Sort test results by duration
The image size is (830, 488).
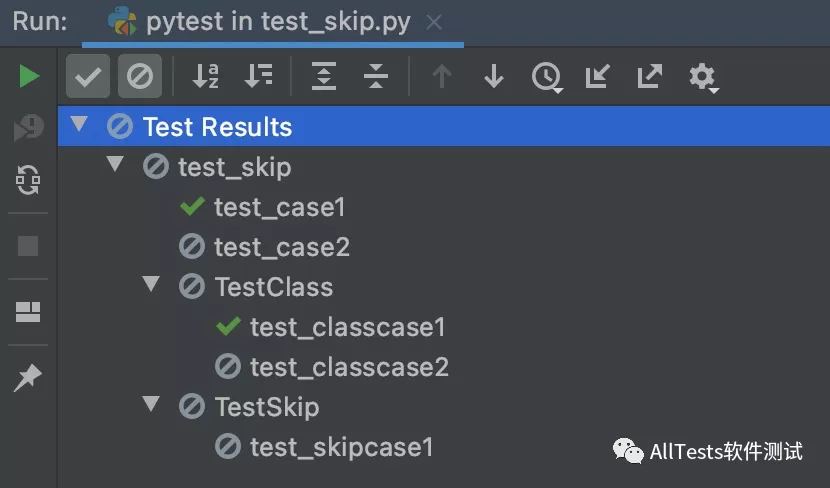(258, 77)
